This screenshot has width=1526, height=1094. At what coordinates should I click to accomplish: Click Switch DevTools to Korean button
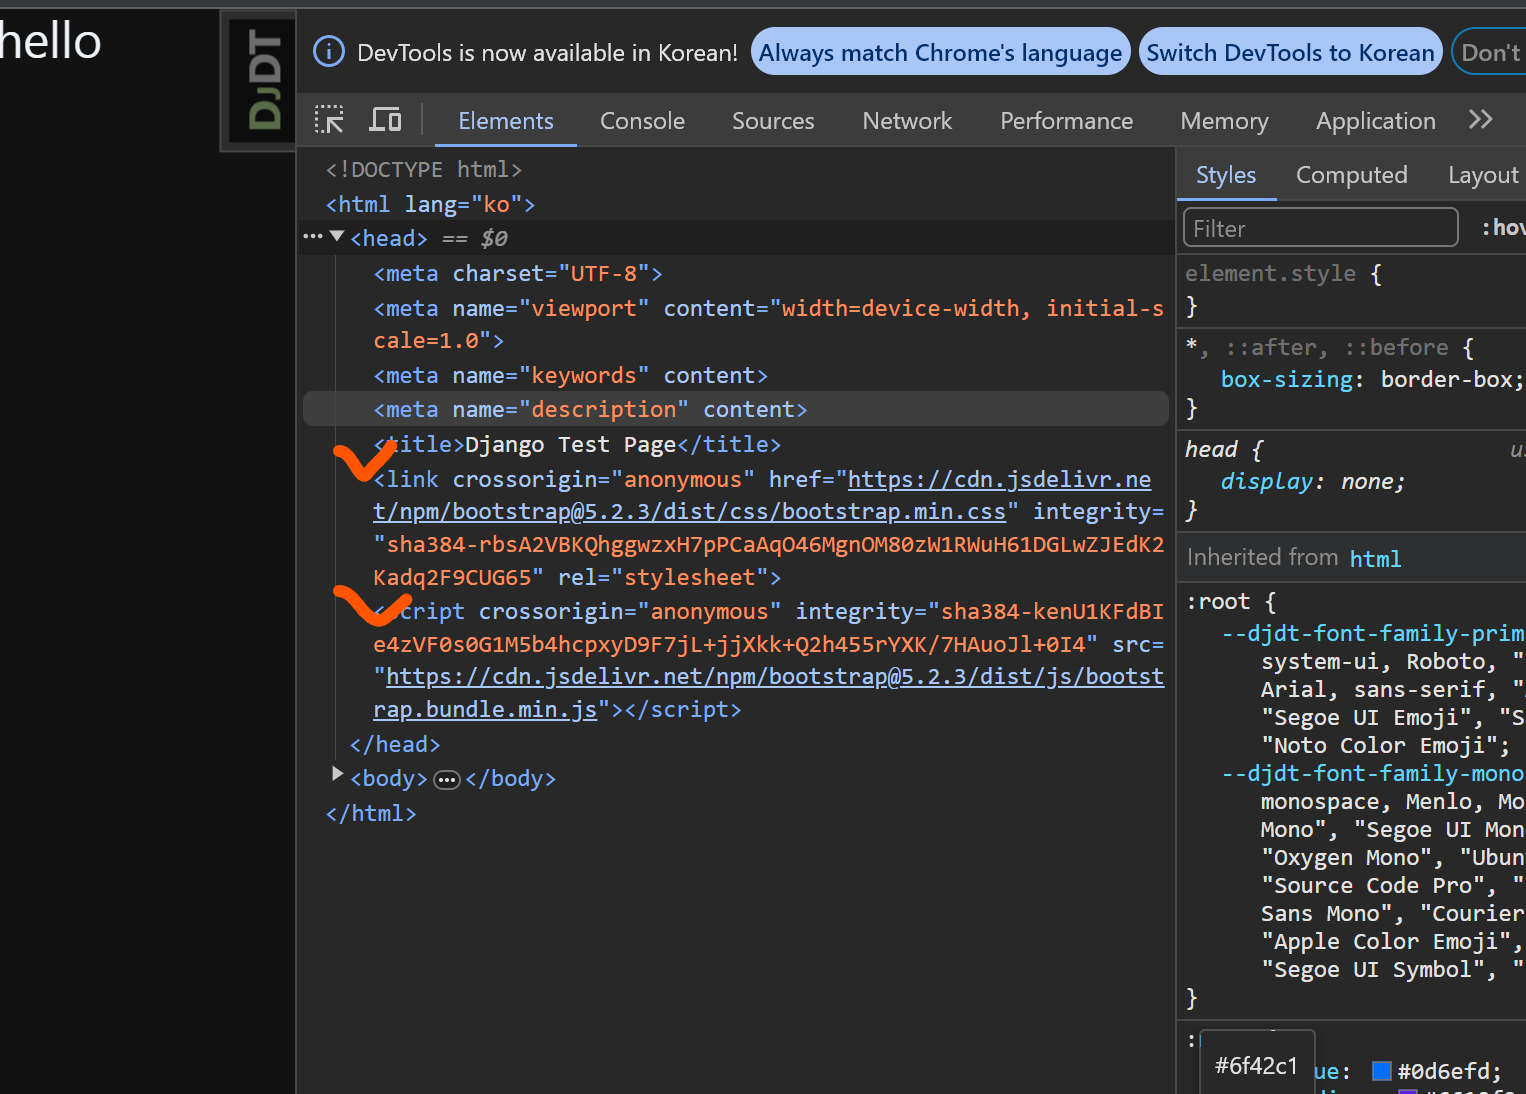click(x=1290, y=52)
